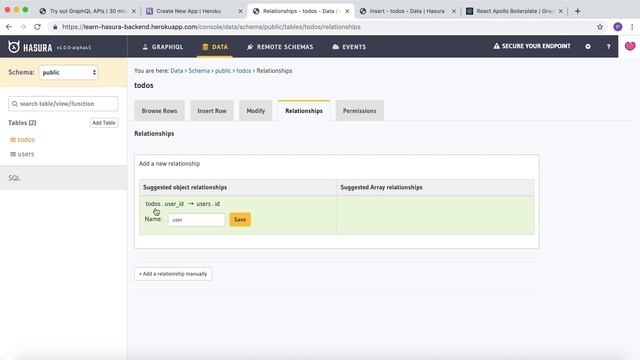Click the Add Table button

[104, 123]
